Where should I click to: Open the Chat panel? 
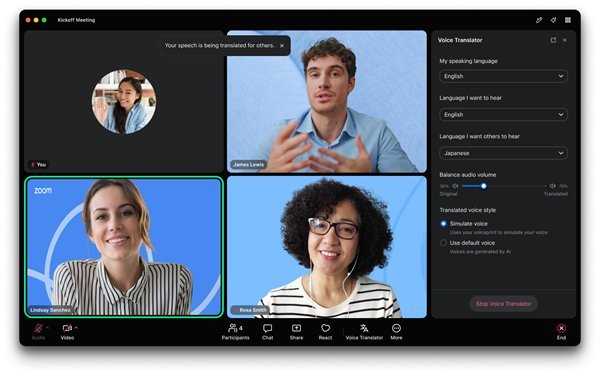tap(267, 331)
